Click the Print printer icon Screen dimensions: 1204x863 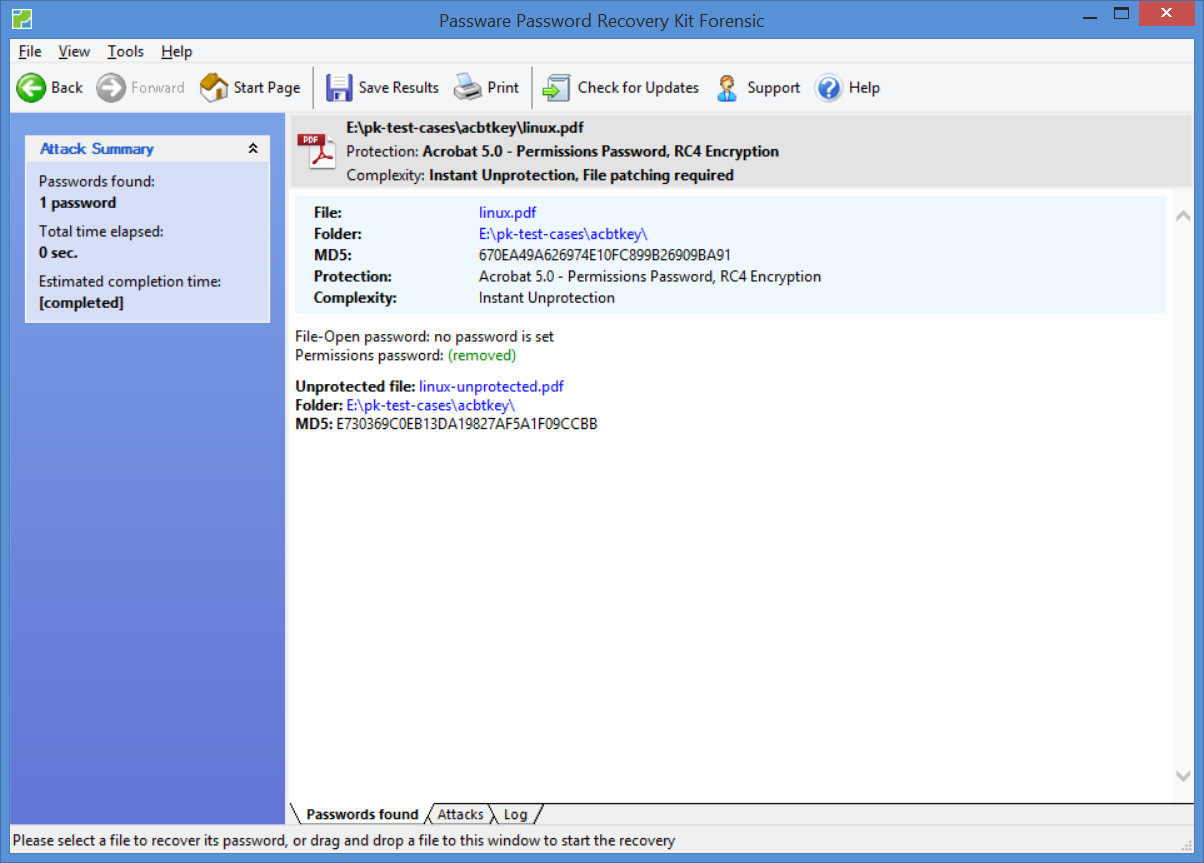coord(468,88)
